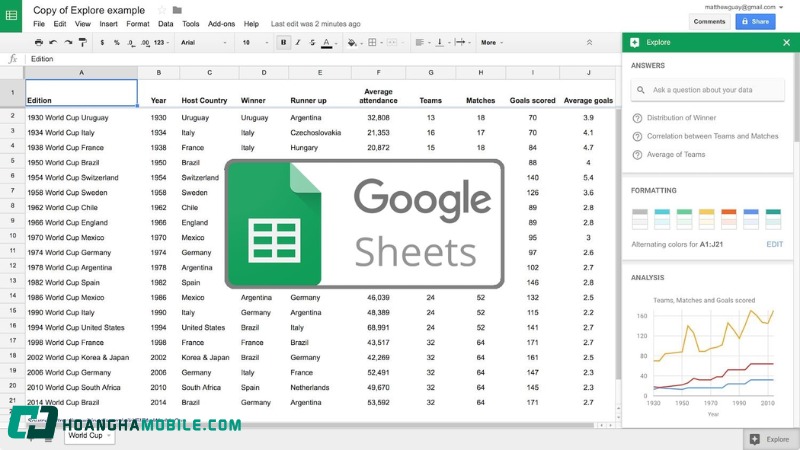Close the Explore side panel

[x=786, y=42]
